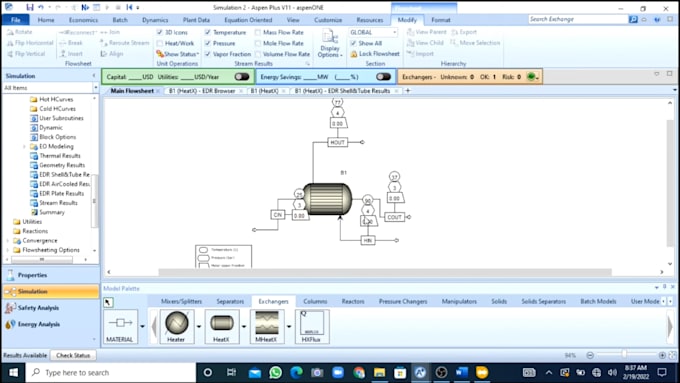Enable Mass Flow Rate checkbox
The width and height of the screenshot is (680, 383).
pyautogui.click(x=258, y=33)
